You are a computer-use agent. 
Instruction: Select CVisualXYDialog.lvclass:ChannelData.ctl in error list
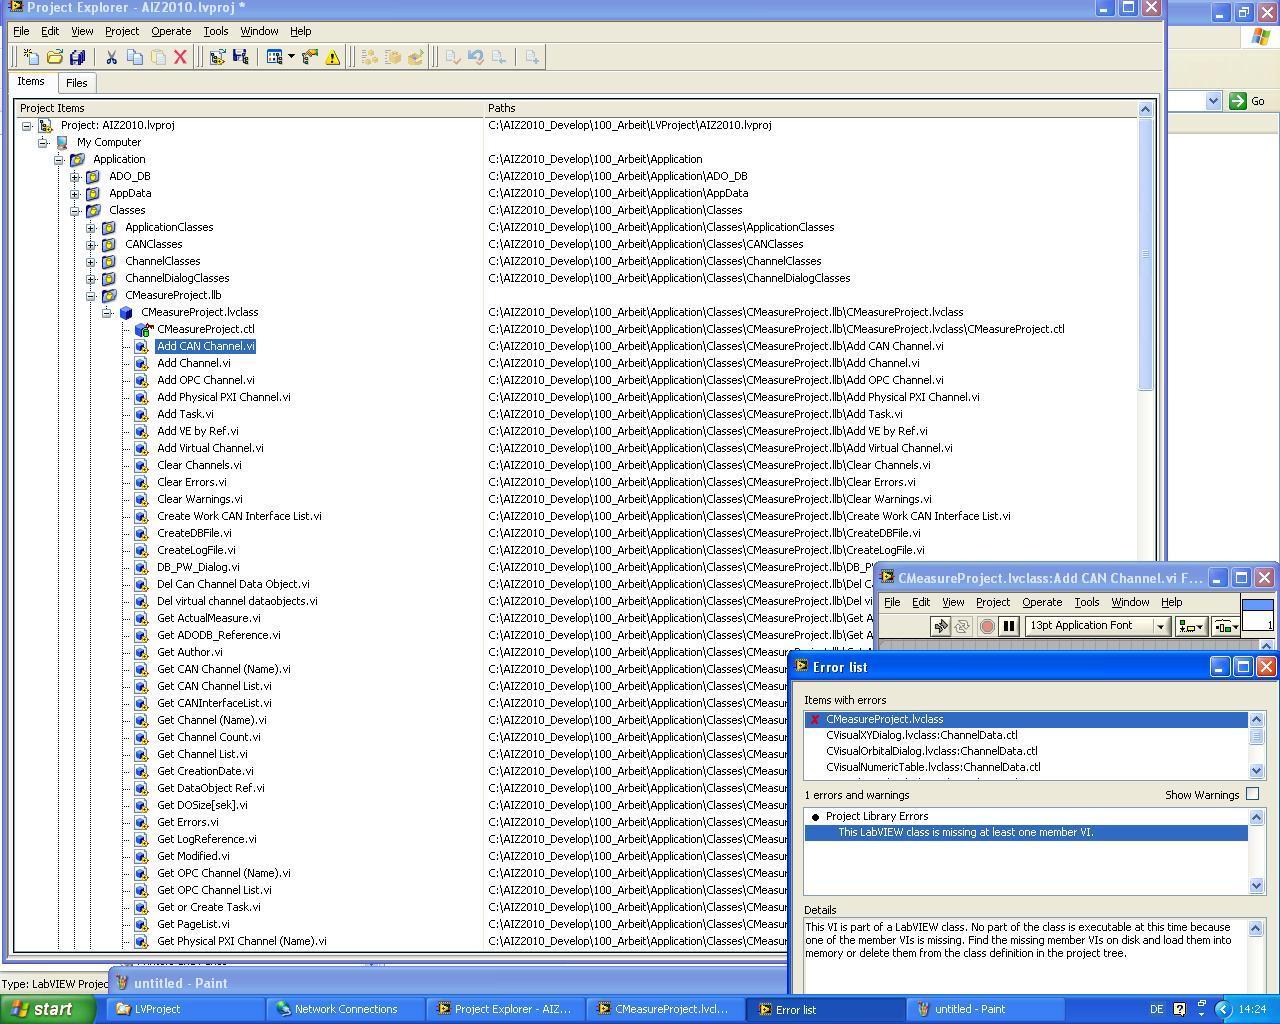921,735
